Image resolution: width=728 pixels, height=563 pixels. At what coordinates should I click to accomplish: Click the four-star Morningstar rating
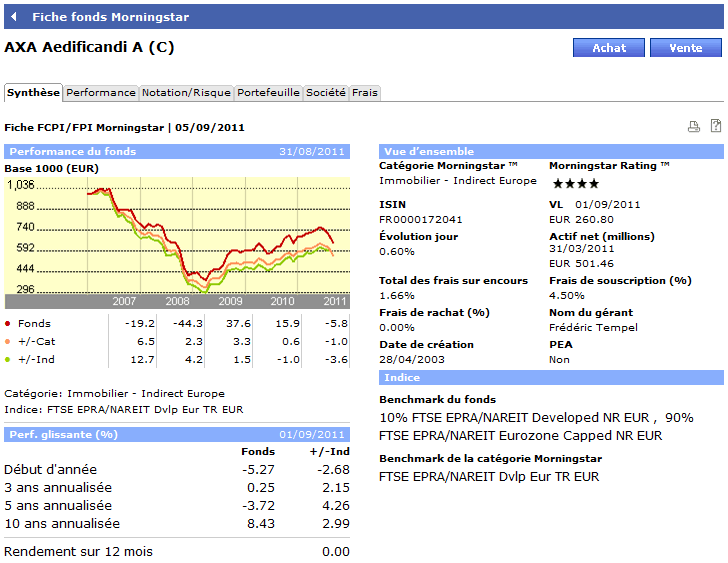click(x=576, y=184)
